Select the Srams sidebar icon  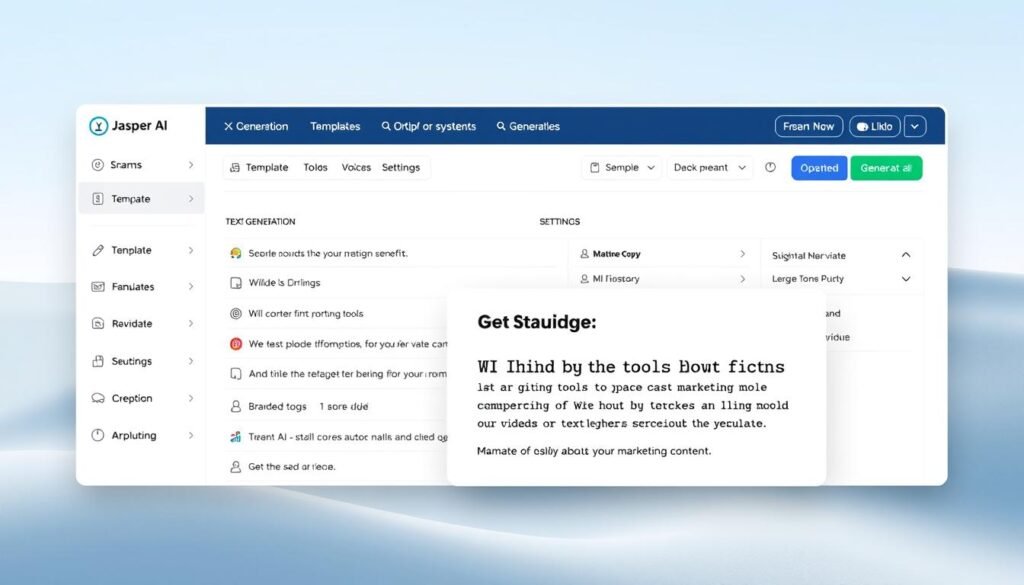coord(97,163)
